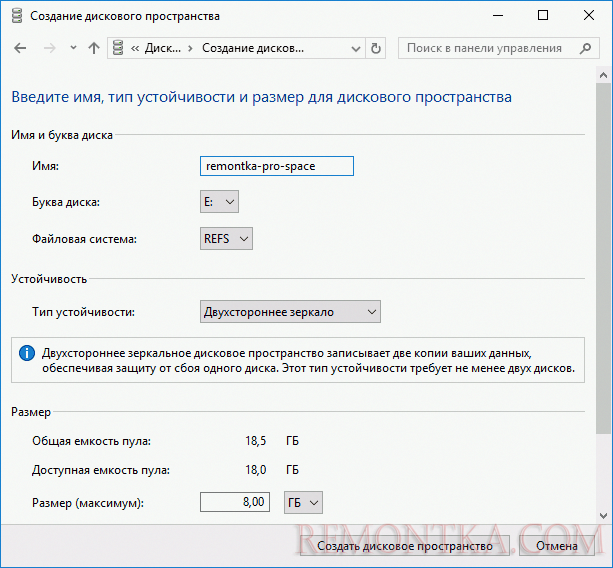Click the search magnifier icon
This screenshot has width=613, height=568.
click(x=586, y=48)
